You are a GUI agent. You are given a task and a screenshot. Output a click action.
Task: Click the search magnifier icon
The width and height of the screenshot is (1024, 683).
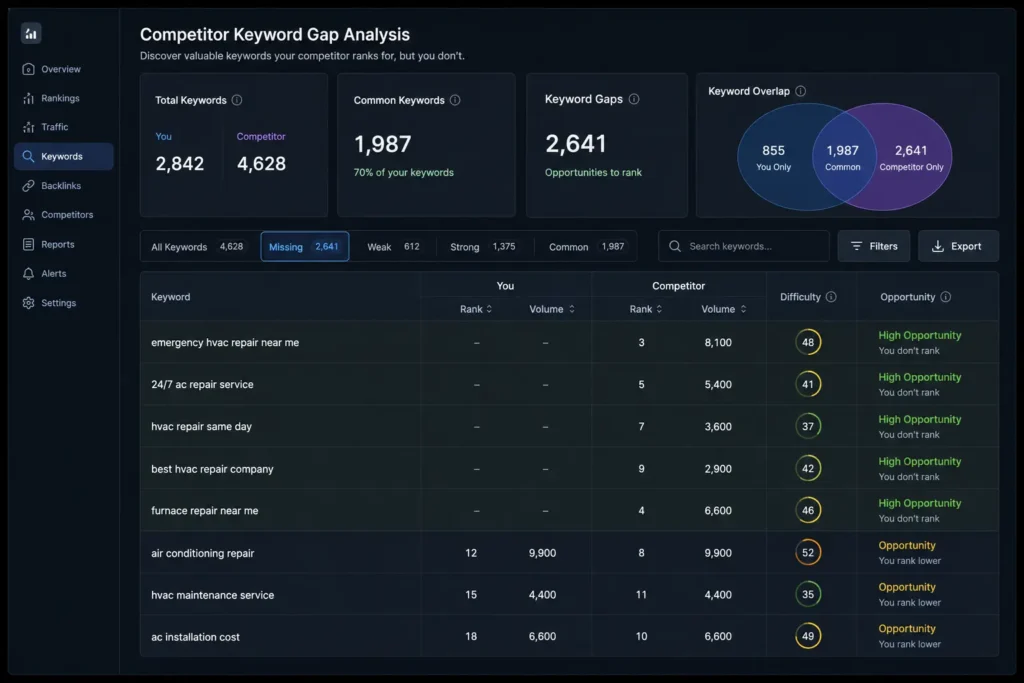pos(675,246)
